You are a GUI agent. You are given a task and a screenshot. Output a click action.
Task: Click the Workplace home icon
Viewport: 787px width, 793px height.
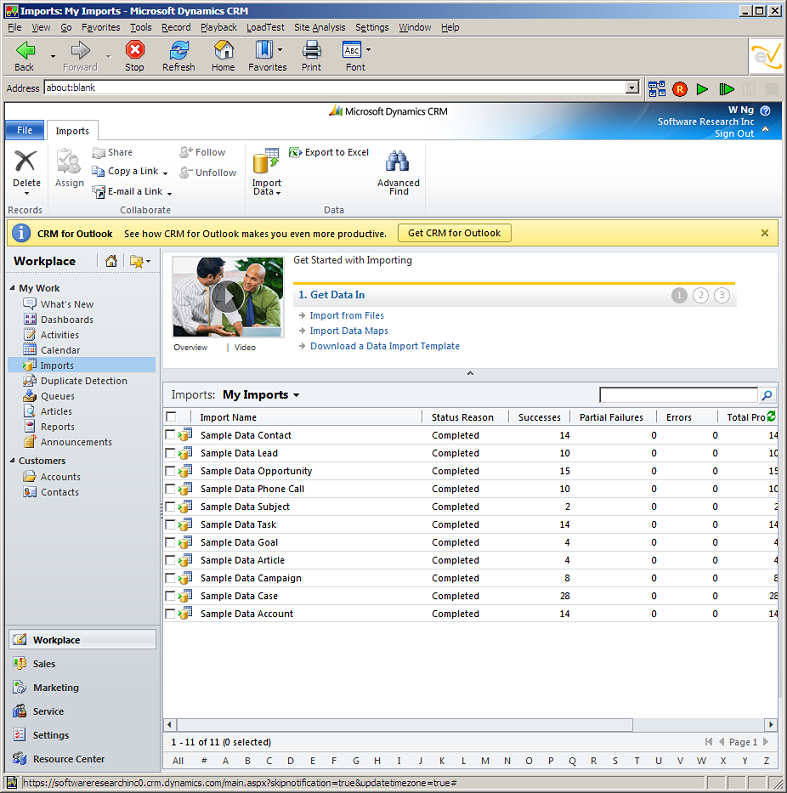point(111,261)
